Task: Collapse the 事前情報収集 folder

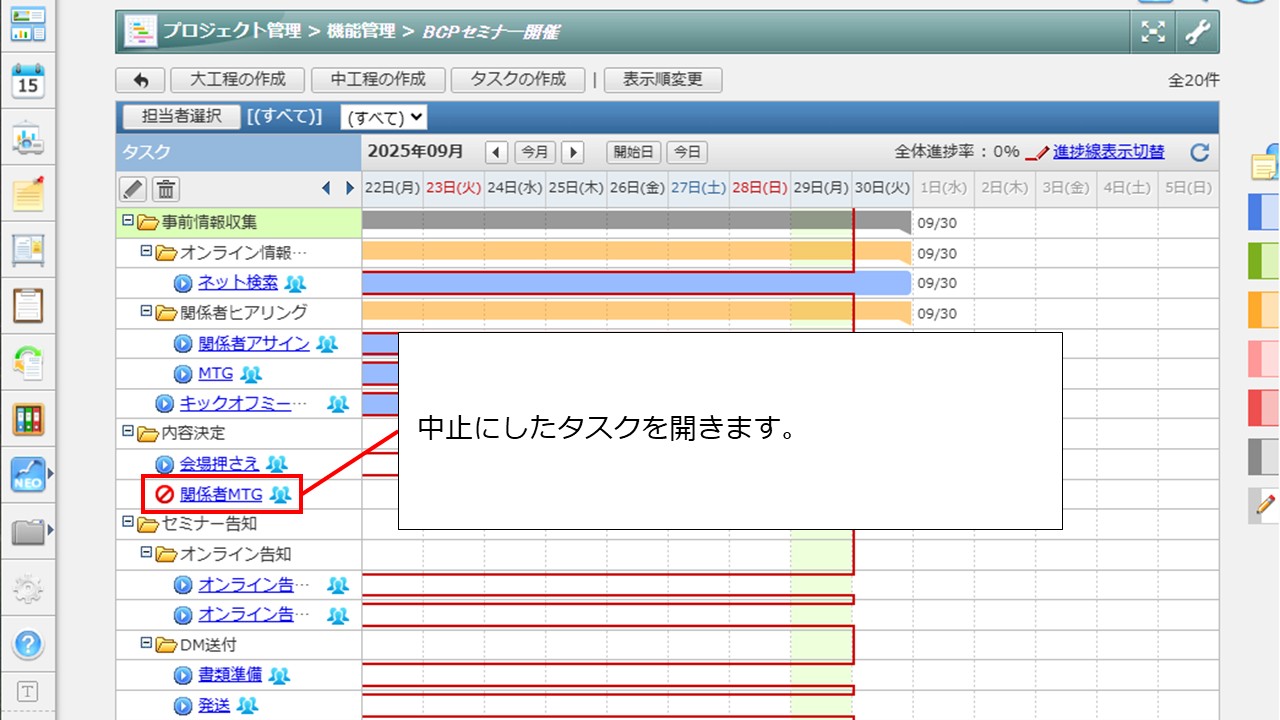Action: click(127, 221)
